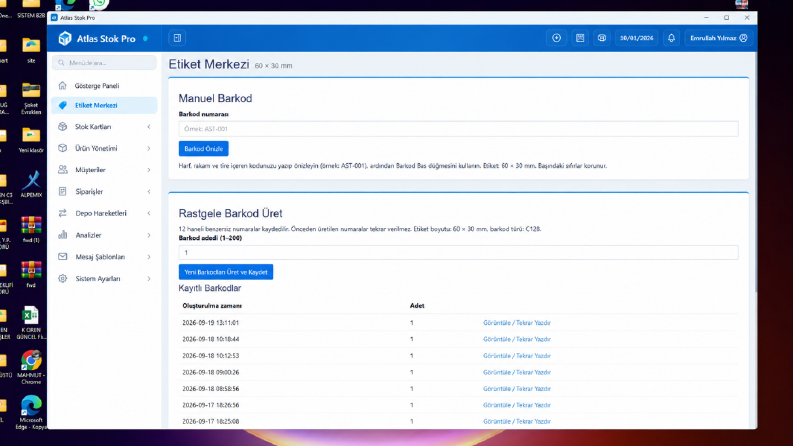
Task: Open the Stok Kartları menu label
Action: (93, 126)
